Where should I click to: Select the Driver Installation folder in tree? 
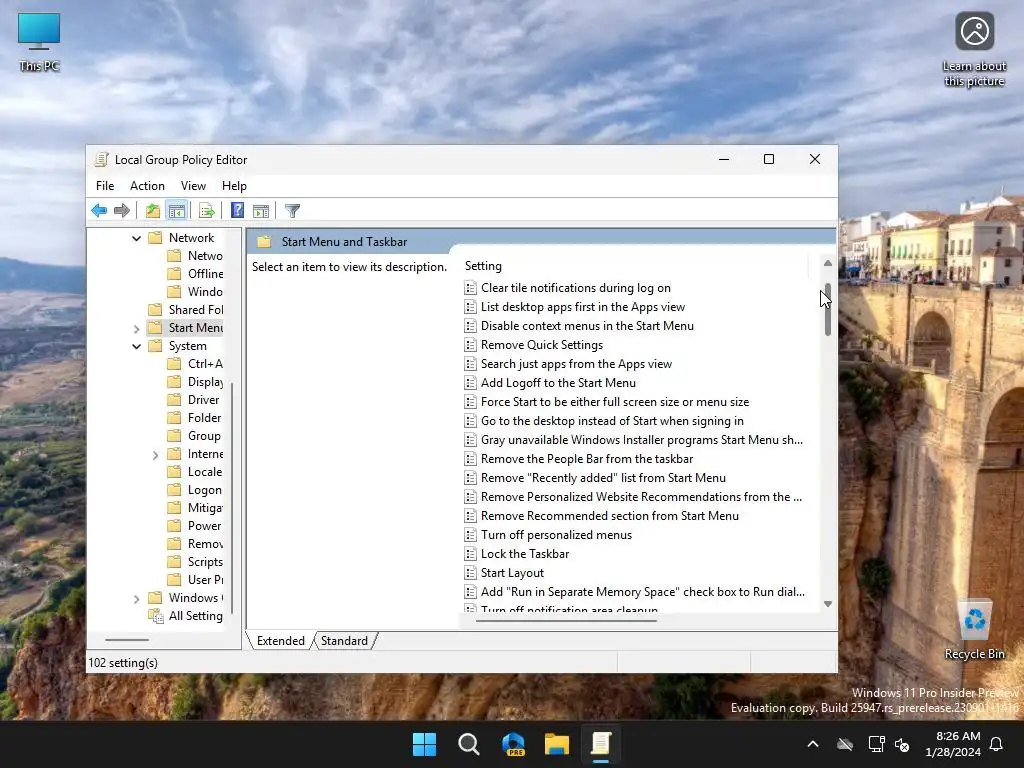(193, 400)
